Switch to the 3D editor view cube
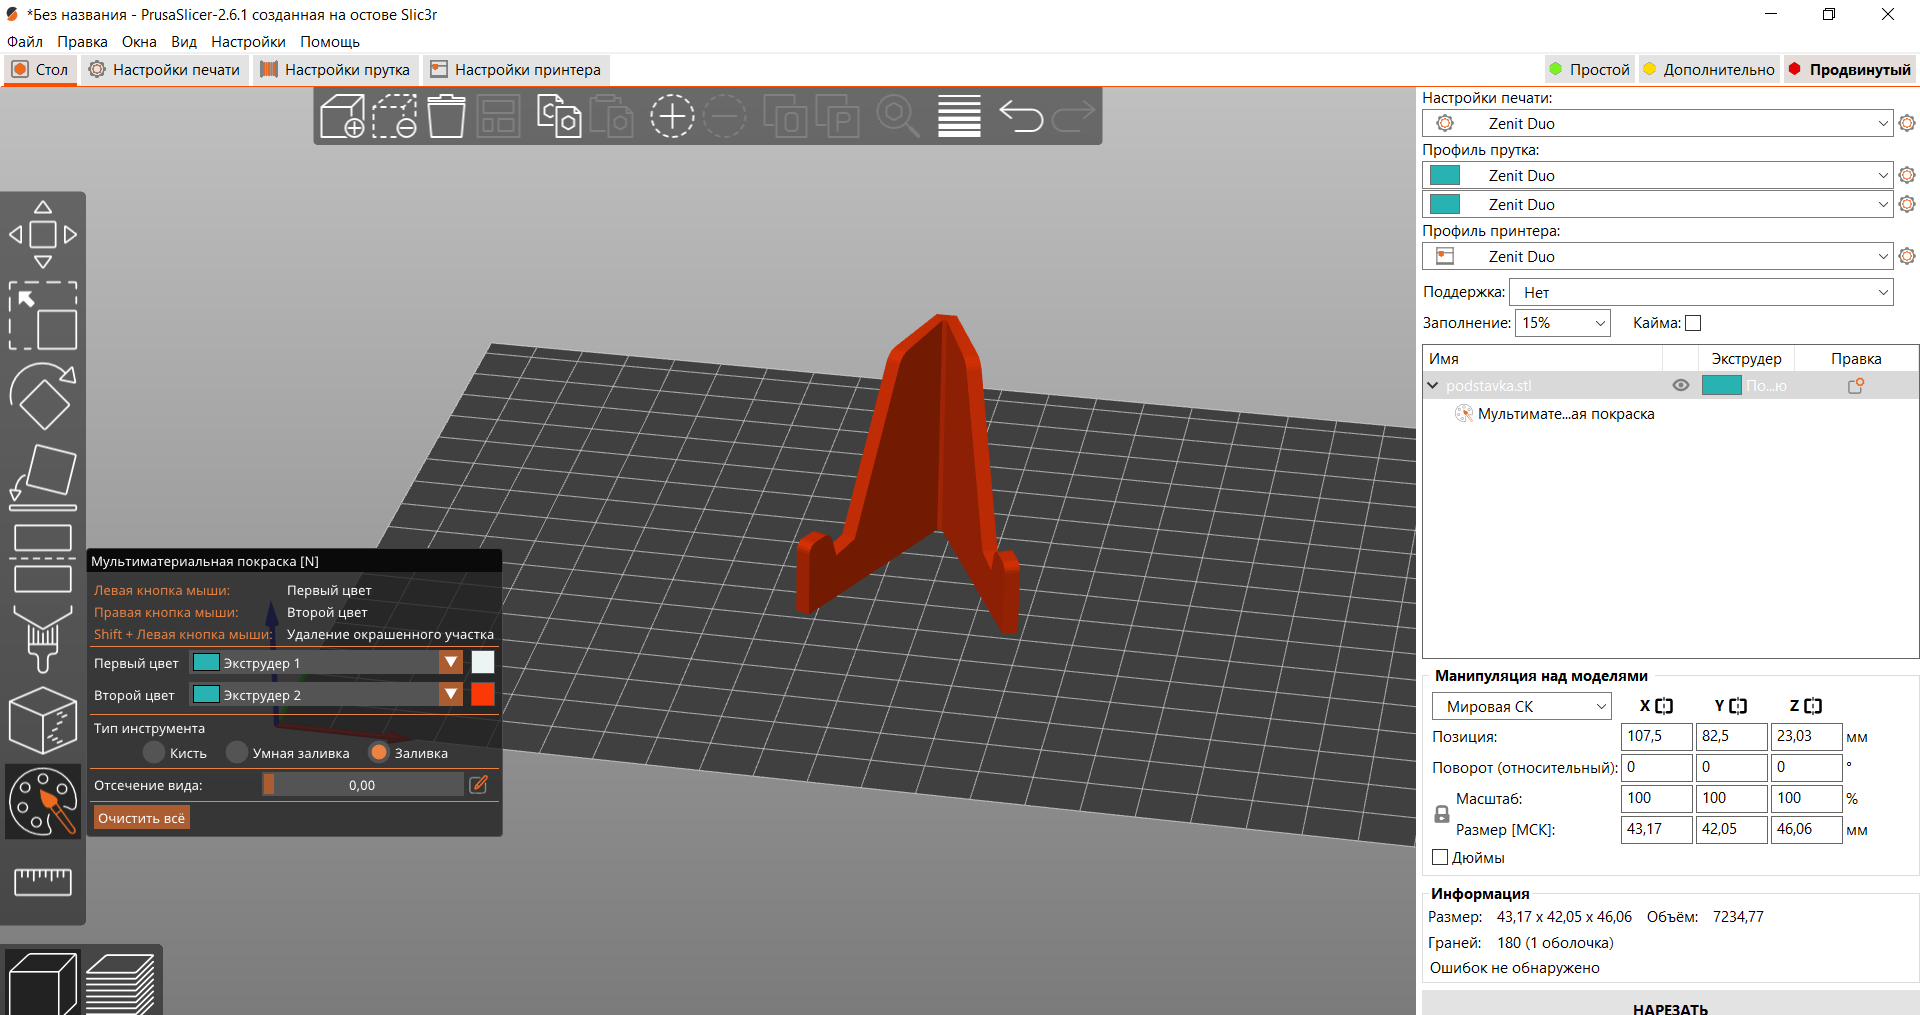The image size is (1920, 1015). [x=42, y=984]
